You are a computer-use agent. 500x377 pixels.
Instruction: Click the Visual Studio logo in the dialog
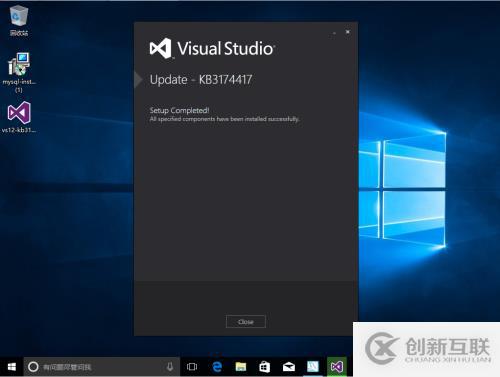pyautogui.click(x=160, y=49)
